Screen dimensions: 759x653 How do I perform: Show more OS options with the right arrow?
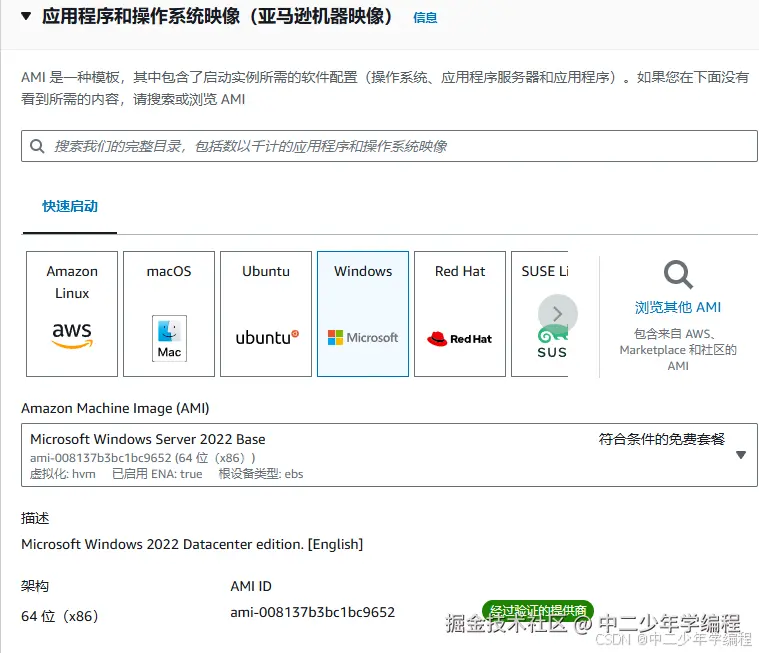(x=558, y=314)
